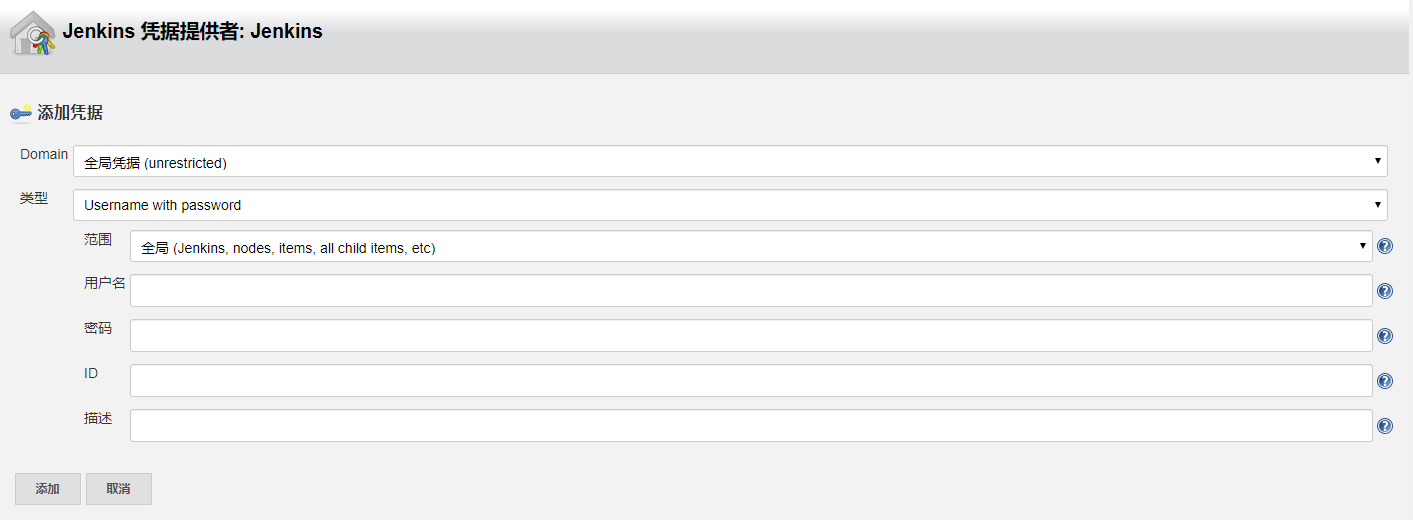Click the 用户名 field label
1413x520 pixels.
(x=104, y=284)
